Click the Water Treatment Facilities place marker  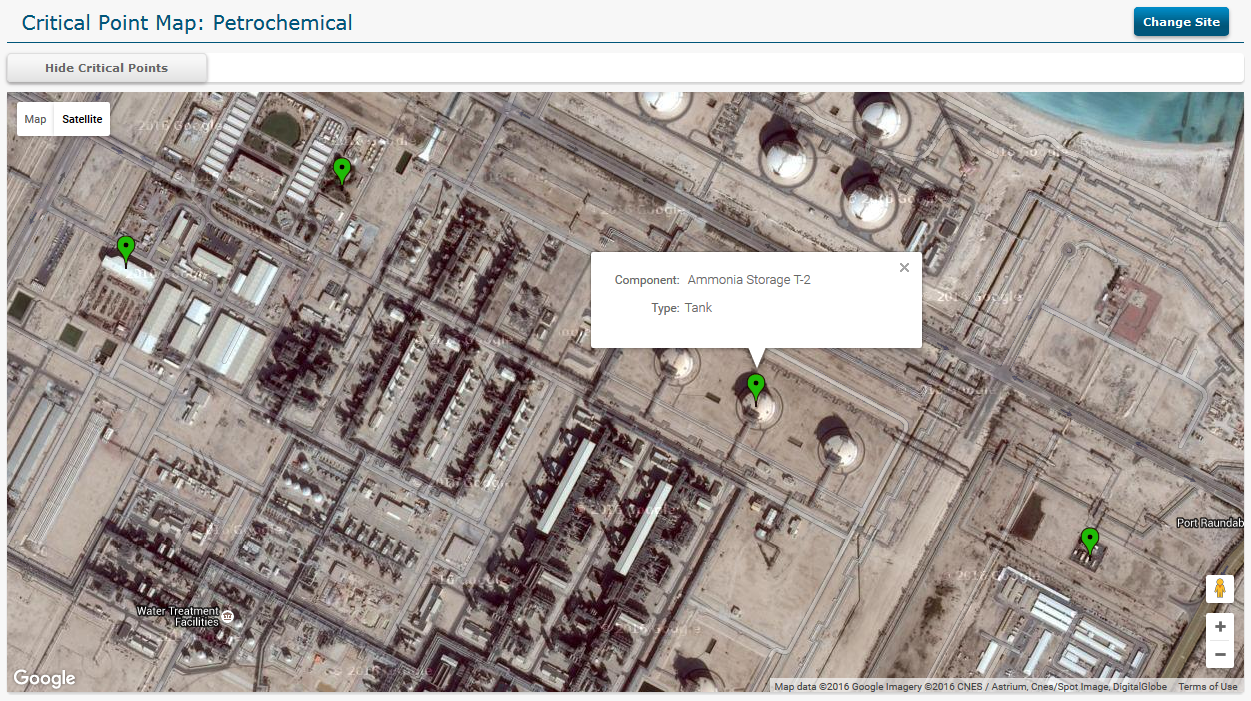pos(228,616)
